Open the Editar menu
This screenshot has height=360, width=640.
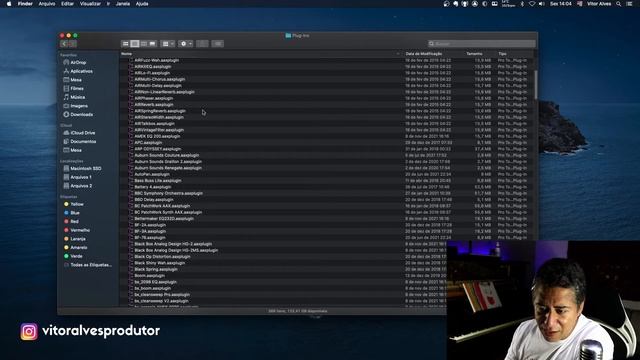(67, 4)
